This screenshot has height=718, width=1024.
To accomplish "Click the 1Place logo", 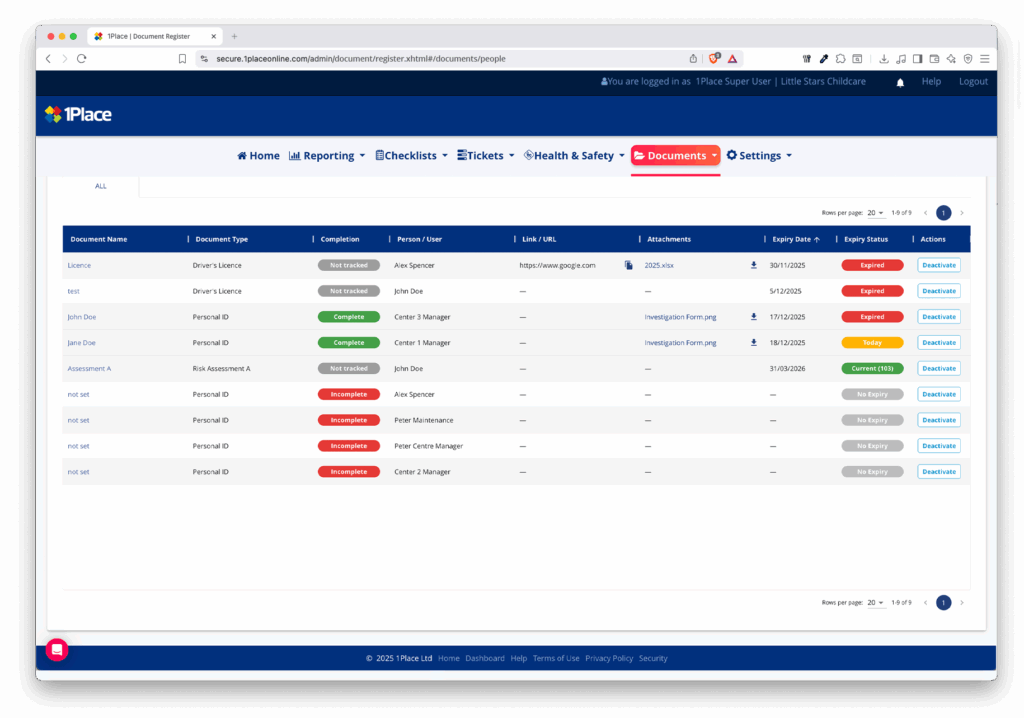I will coord(78,114).
